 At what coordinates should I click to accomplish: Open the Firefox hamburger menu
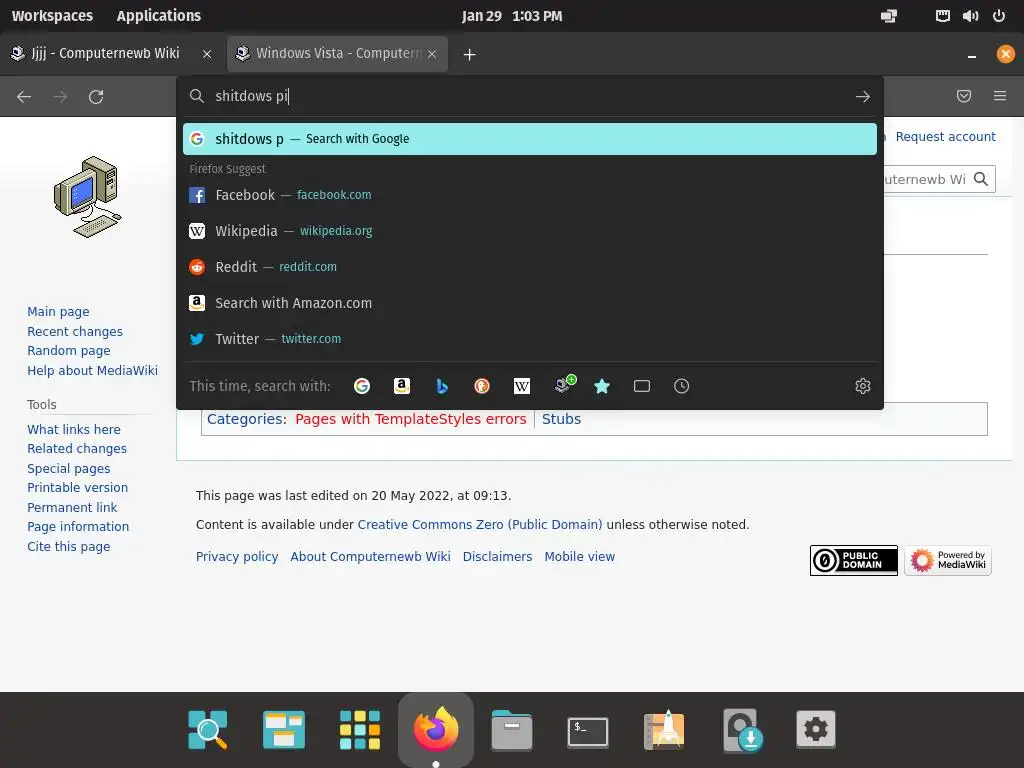[1000, 96]
